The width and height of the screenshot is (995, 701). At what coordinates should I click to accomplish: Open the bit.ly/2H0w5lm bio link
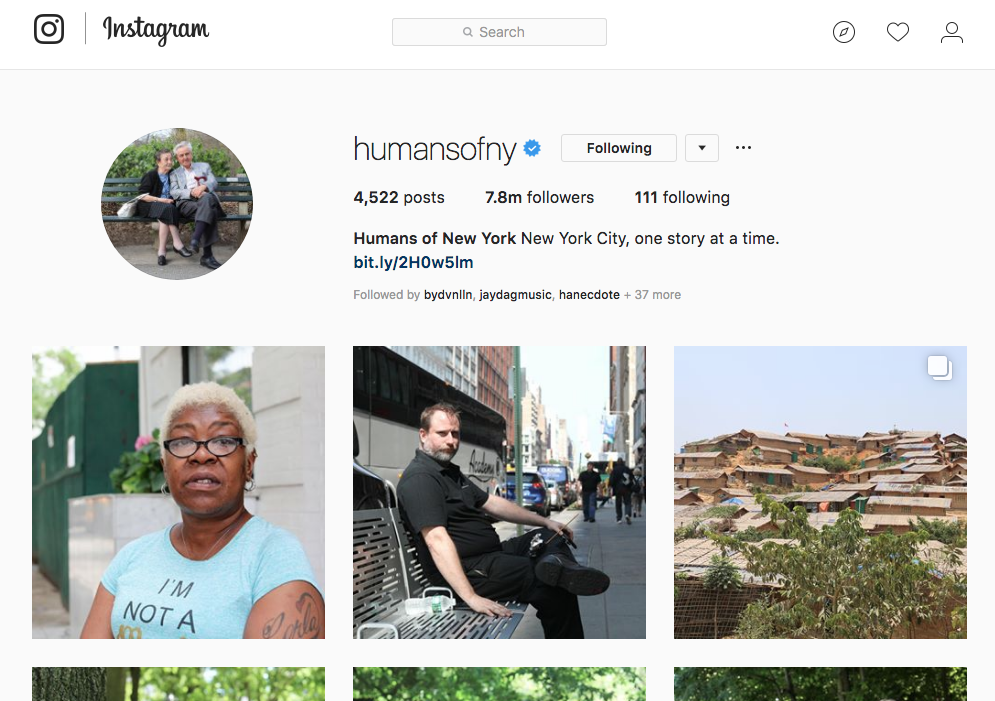point(413,262)
